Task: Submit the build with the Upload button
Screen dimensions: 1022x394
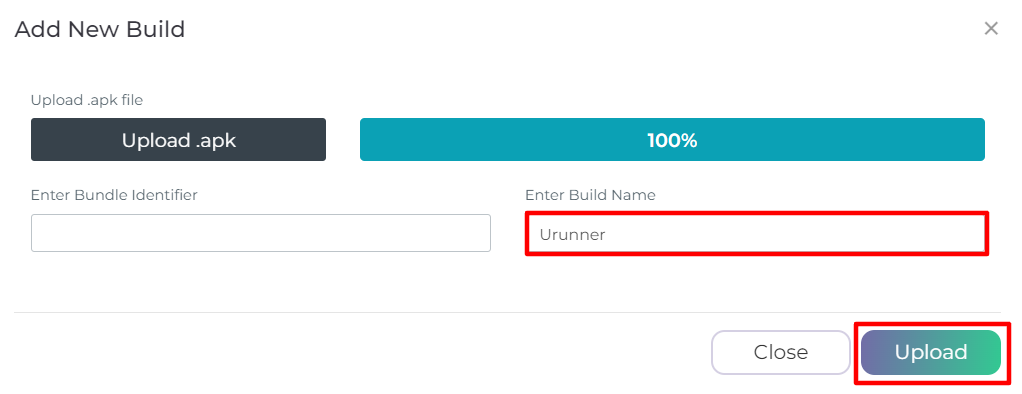Action: [931, 352]
